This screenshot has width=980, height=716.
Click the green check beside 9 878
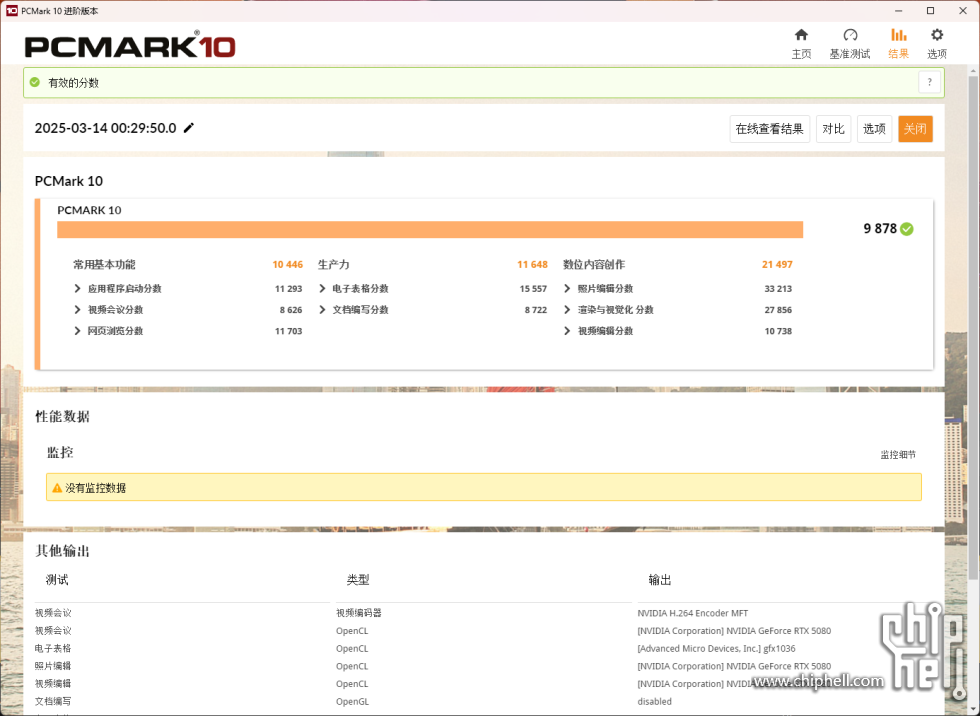pyautogui.click(x=907, y=229)
